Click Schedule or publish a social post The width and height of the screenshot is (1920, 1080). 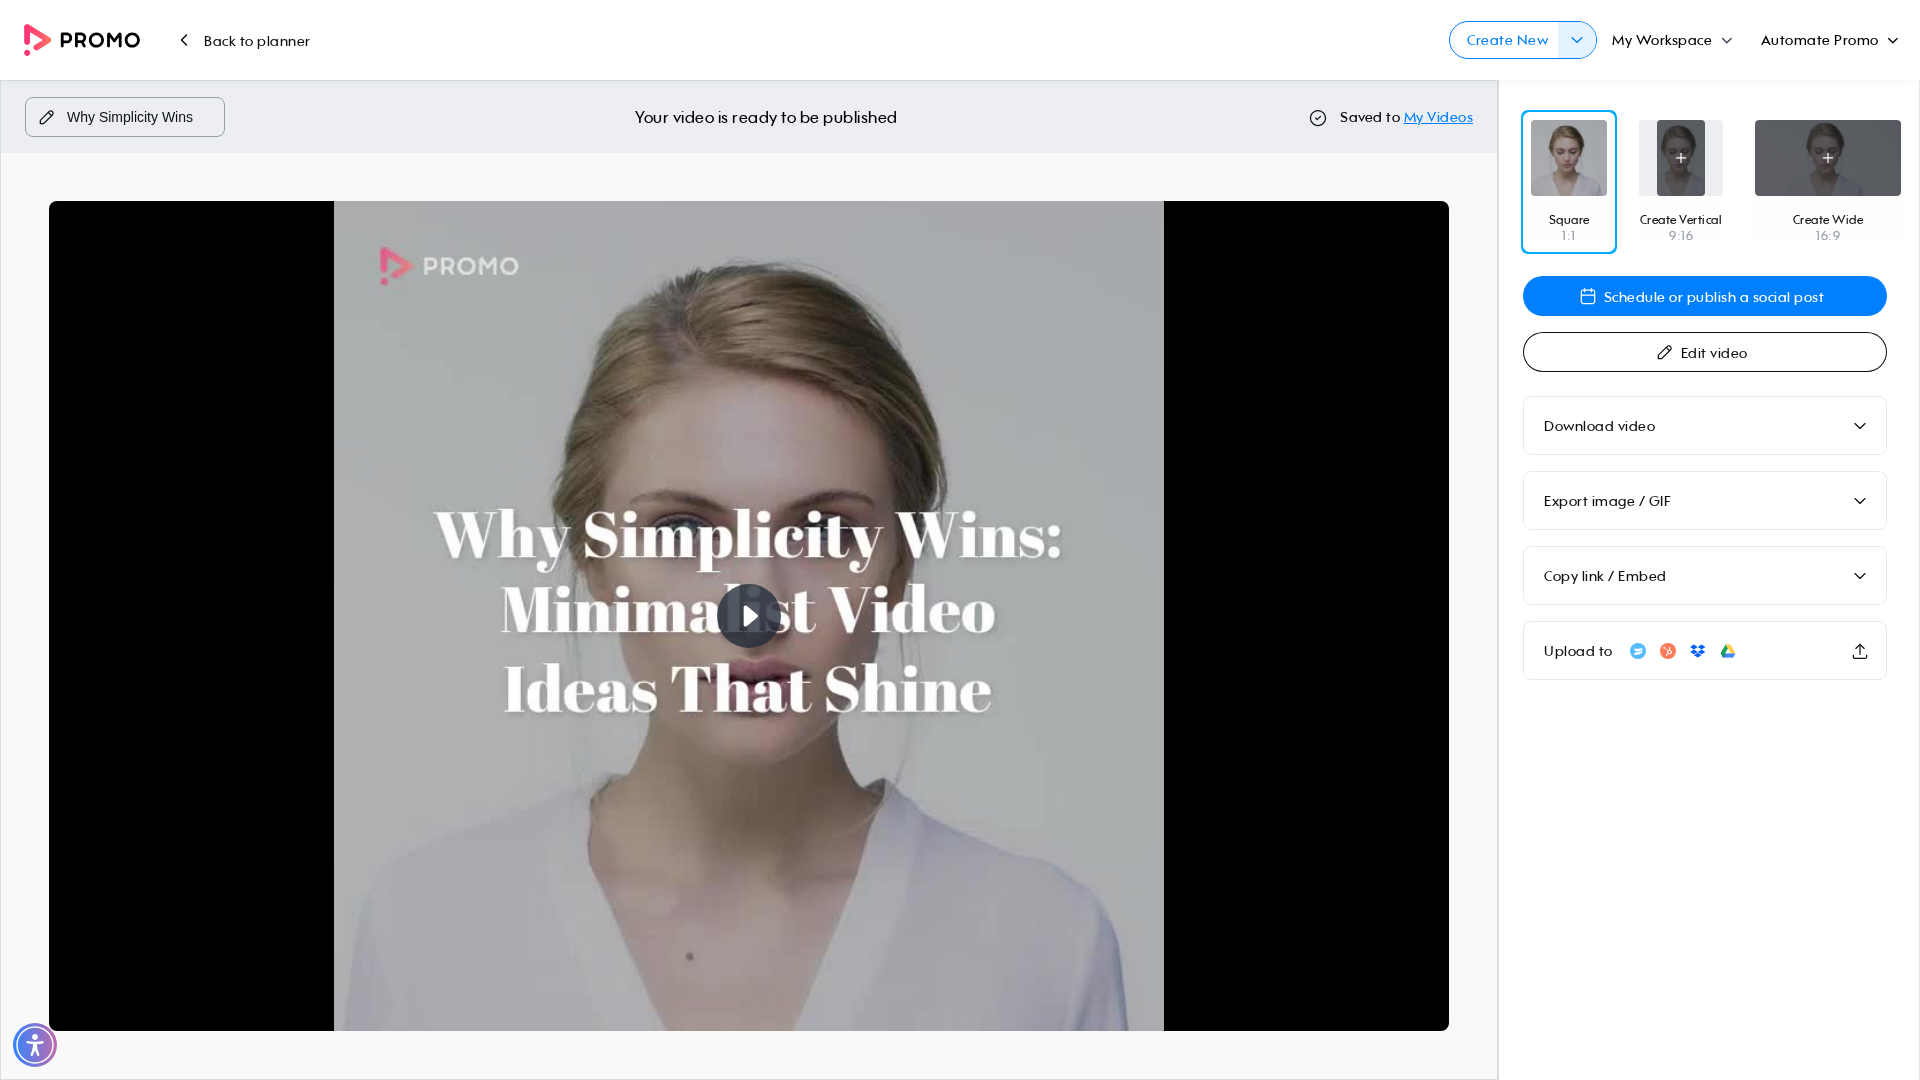[x=1705, y=296]
